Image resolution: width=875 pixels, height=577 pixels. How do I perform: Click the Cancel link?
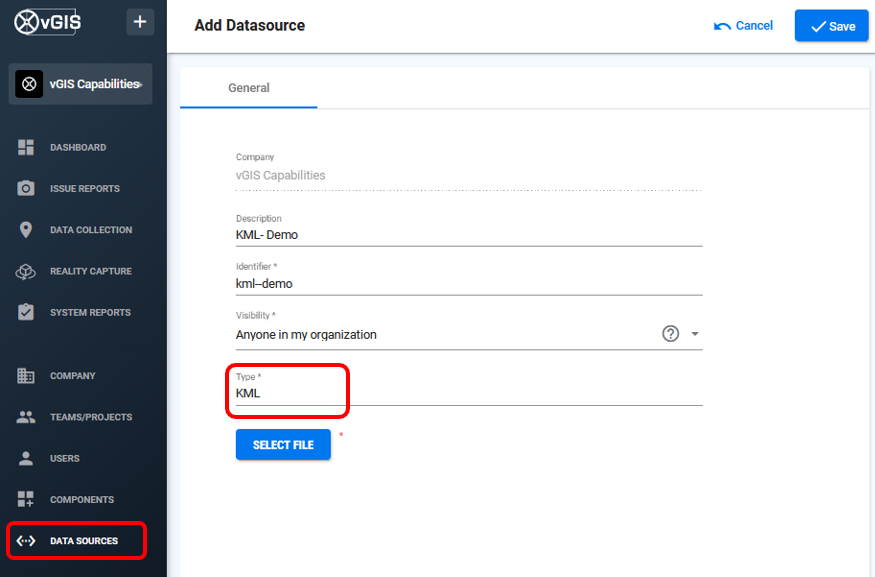pos(743,26)
